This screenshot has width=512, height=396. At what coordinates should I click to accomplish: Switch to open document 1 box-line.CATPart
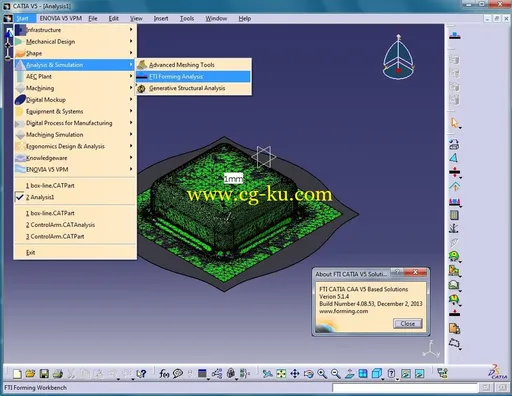tap(75, 185)
